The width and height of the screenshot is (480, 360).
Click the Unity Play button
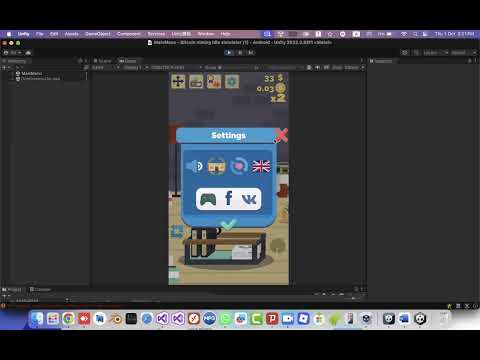229,53
